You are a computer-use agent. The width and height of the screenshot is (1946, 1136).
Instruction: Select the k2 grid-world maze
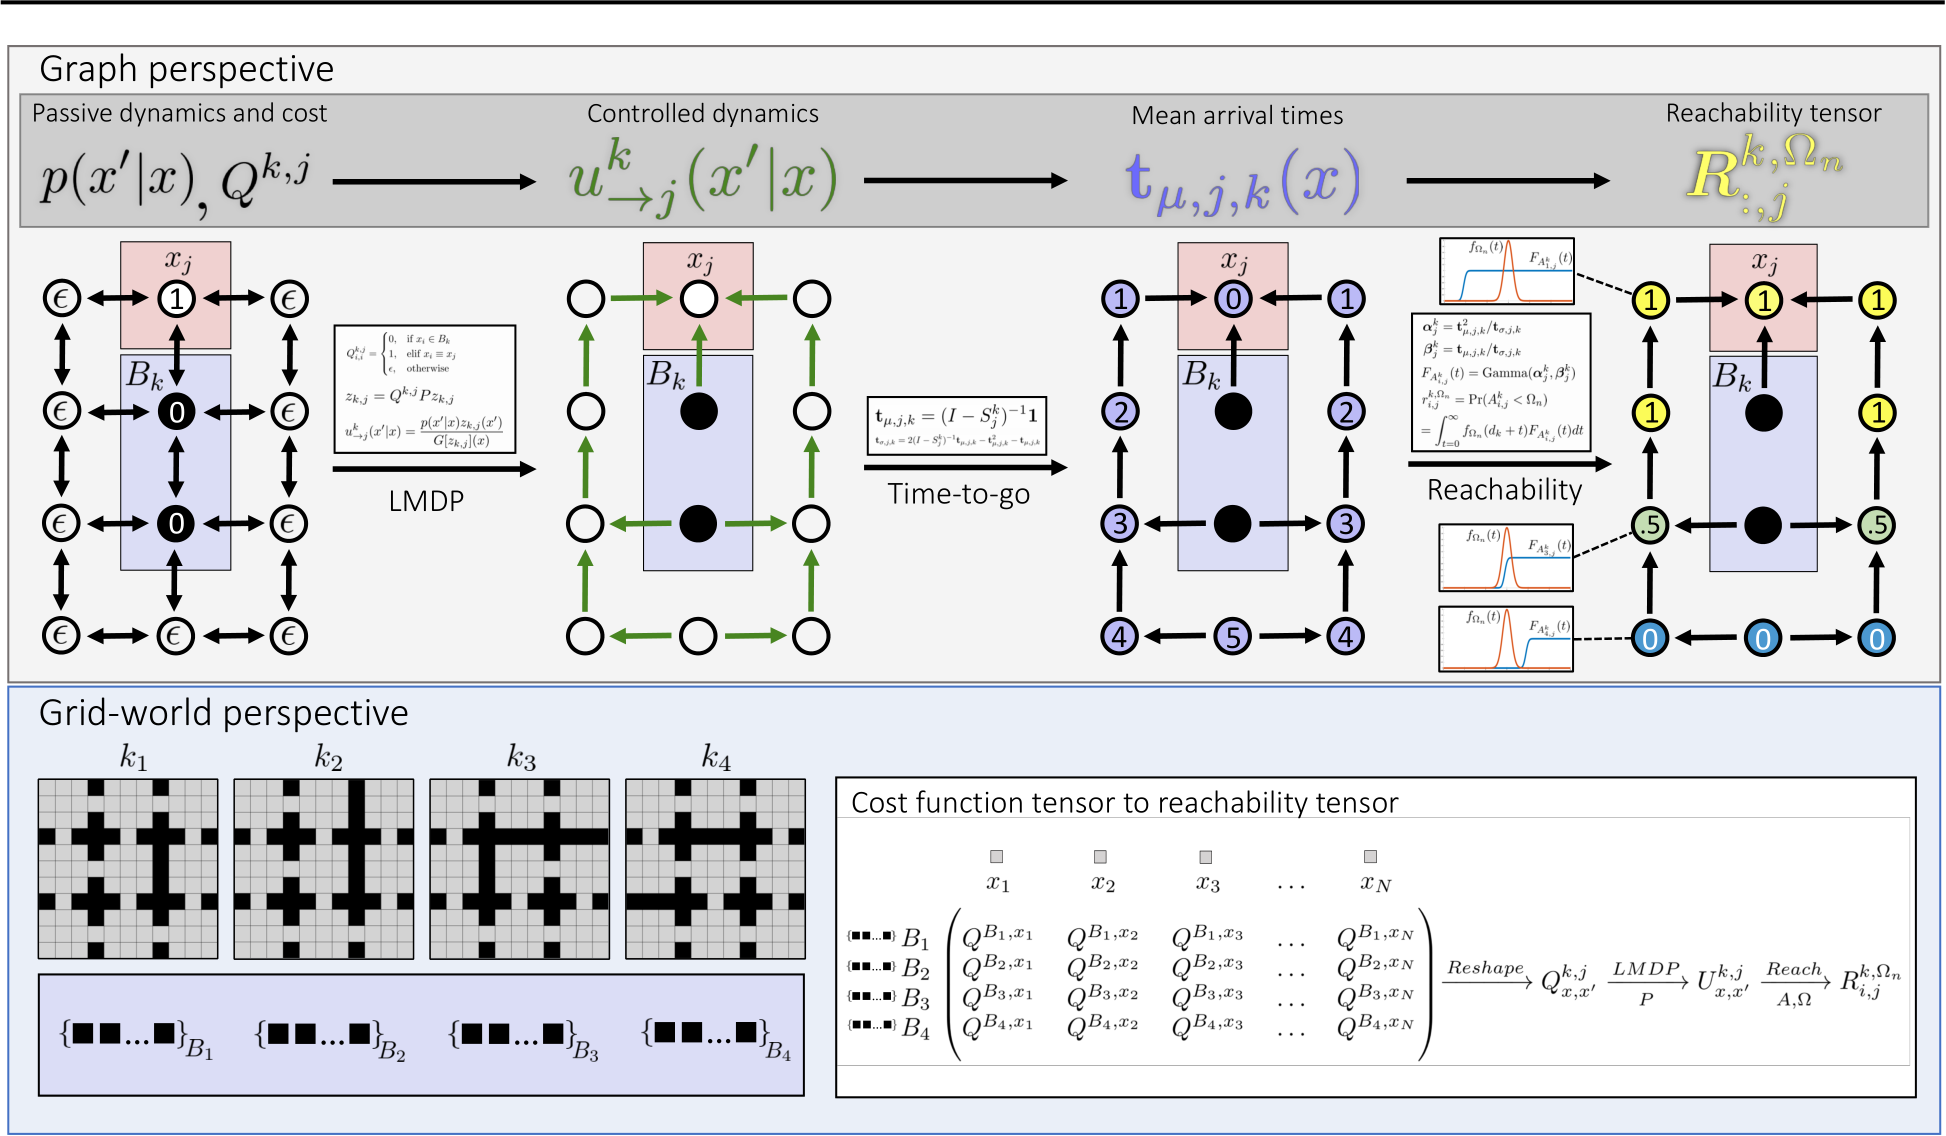click(324, 869)
